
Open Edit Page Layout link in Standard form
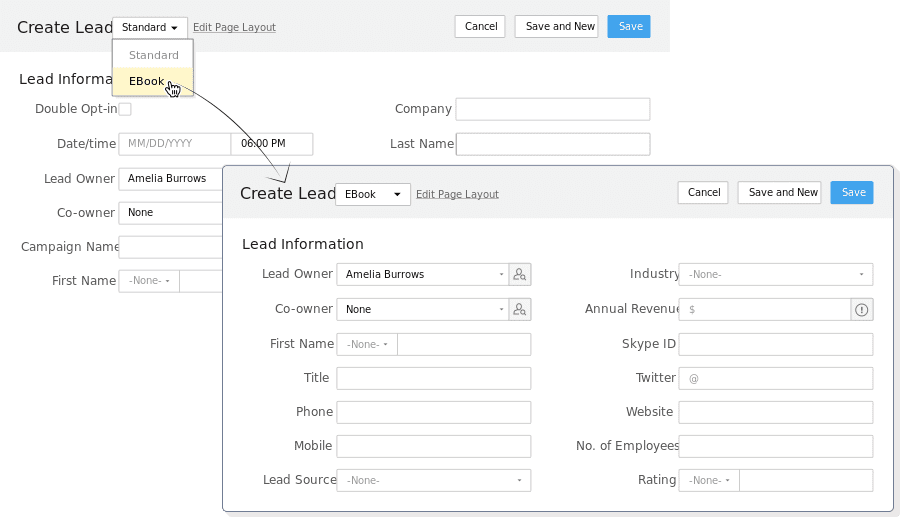click(x=234, y=27)
